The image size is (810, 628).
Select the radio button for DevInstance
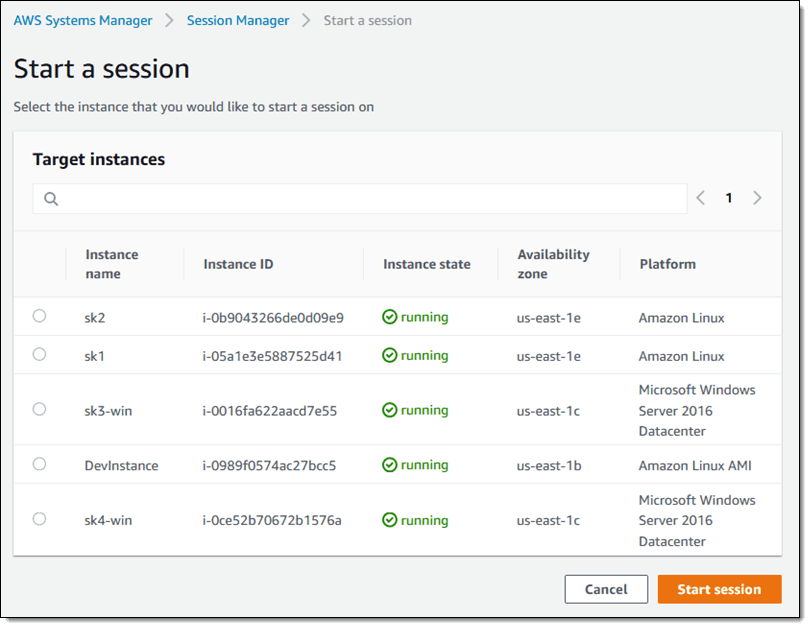click(x=38, y=465)
